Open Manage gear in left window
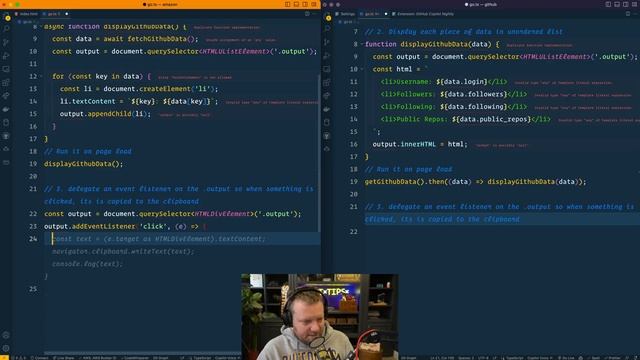The width and height of the screenshot is (640, 360). click(6, 348)
